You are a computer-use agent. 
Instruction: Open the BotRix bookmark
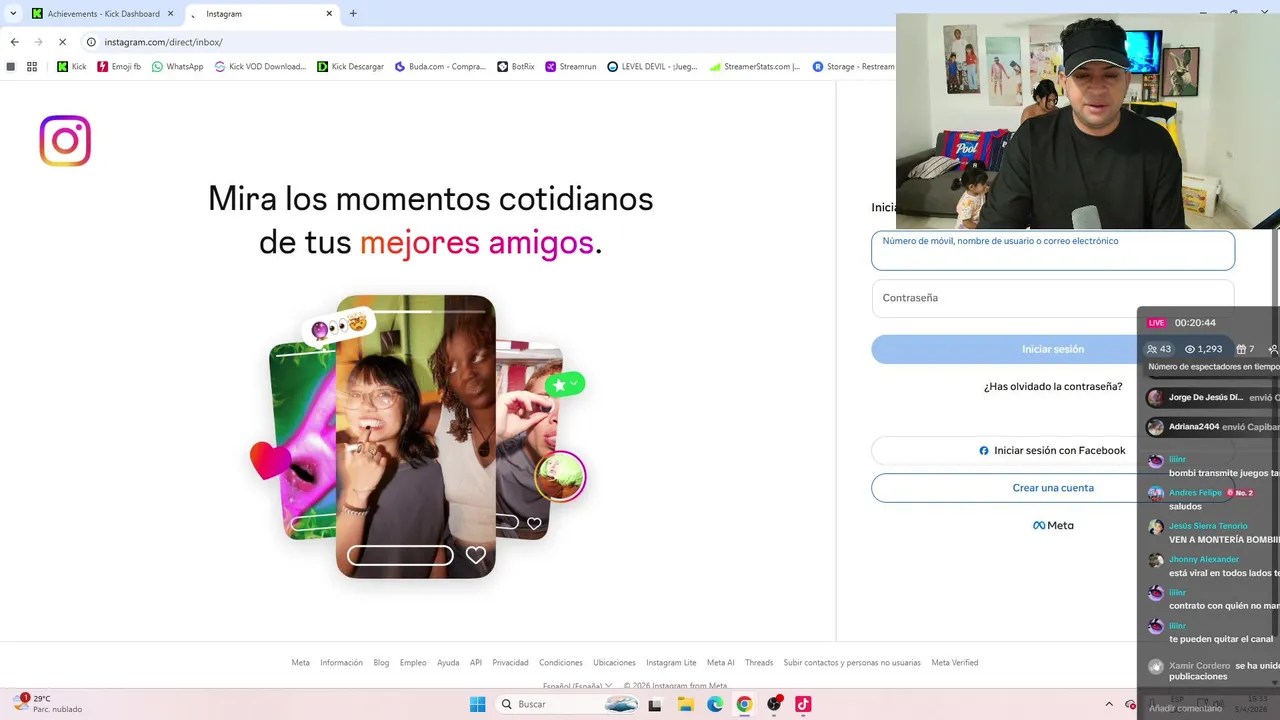[x=516, y=67]
